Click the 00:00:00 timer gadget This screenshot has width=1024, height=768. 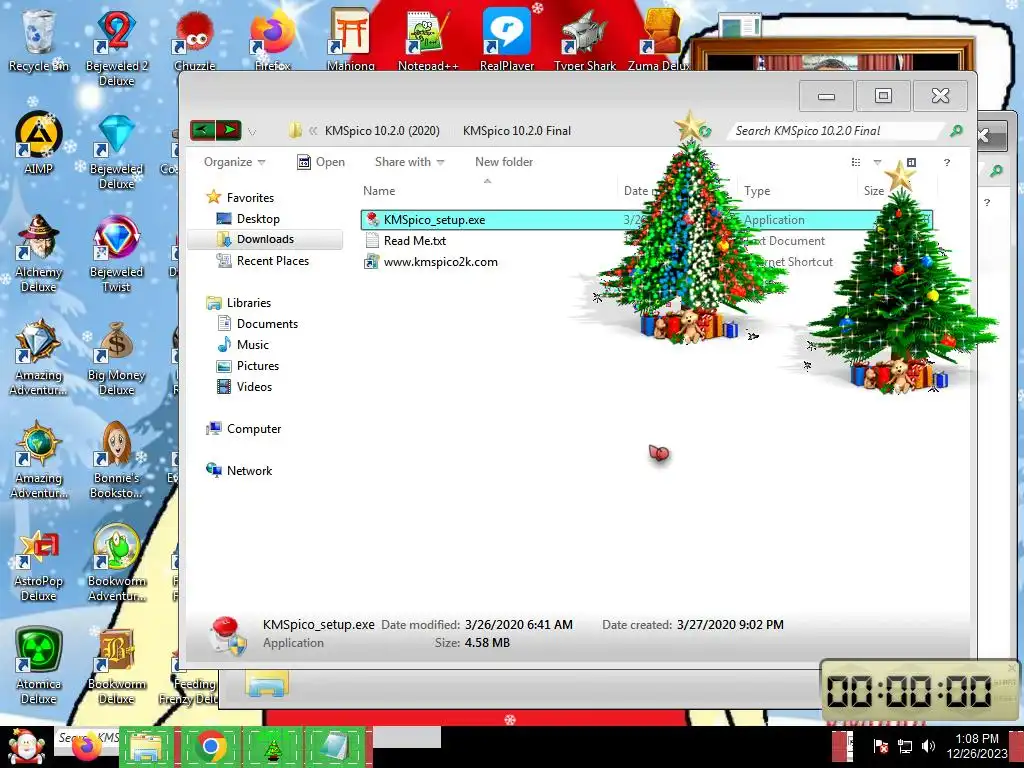coord(918,690)
